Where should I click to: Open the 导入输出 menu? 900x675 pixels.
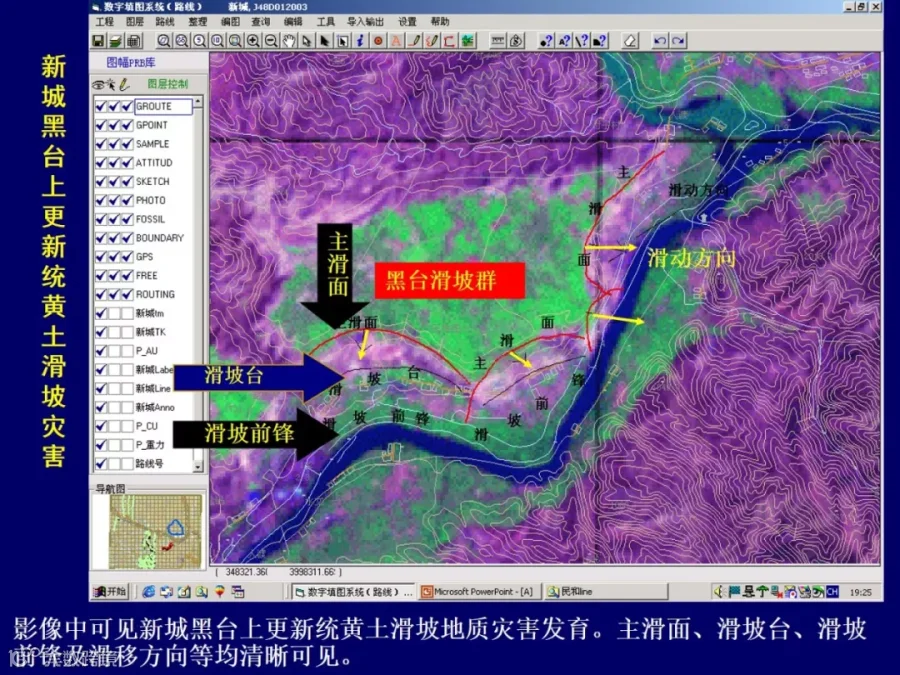[365, 21]
